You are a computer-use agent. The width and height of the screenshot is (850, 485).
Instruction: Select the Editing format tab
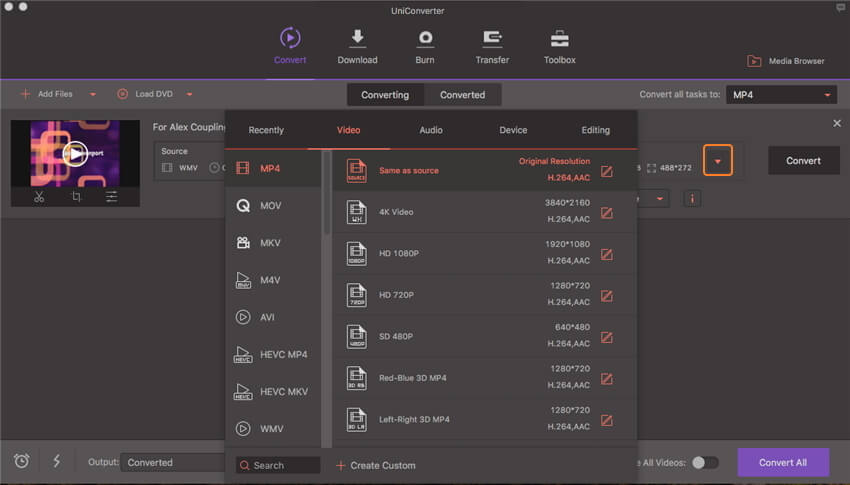(596, 130)
